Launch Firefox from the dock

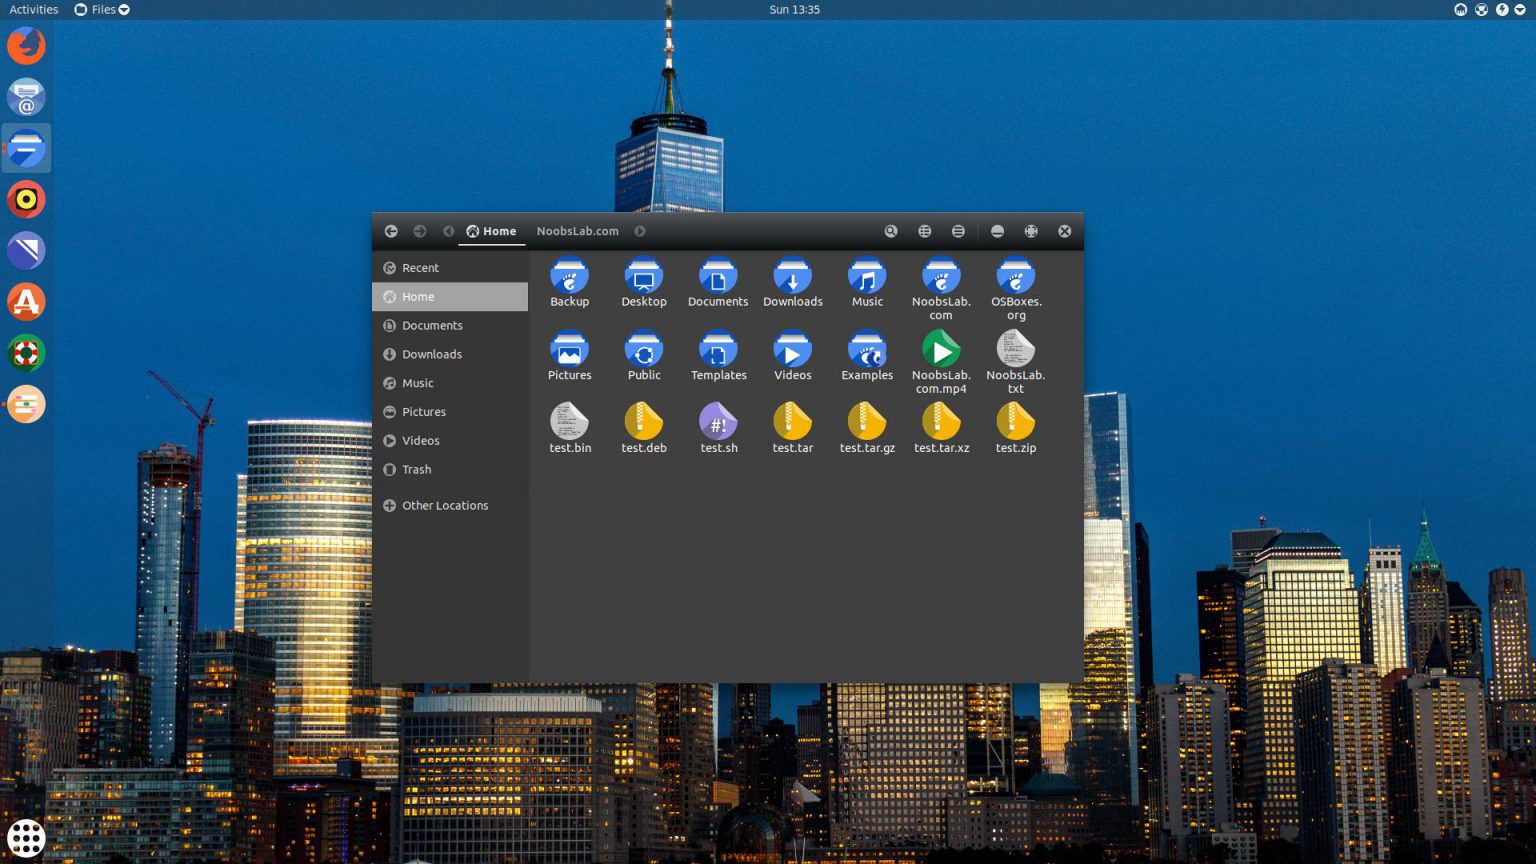tap(26, 45)
